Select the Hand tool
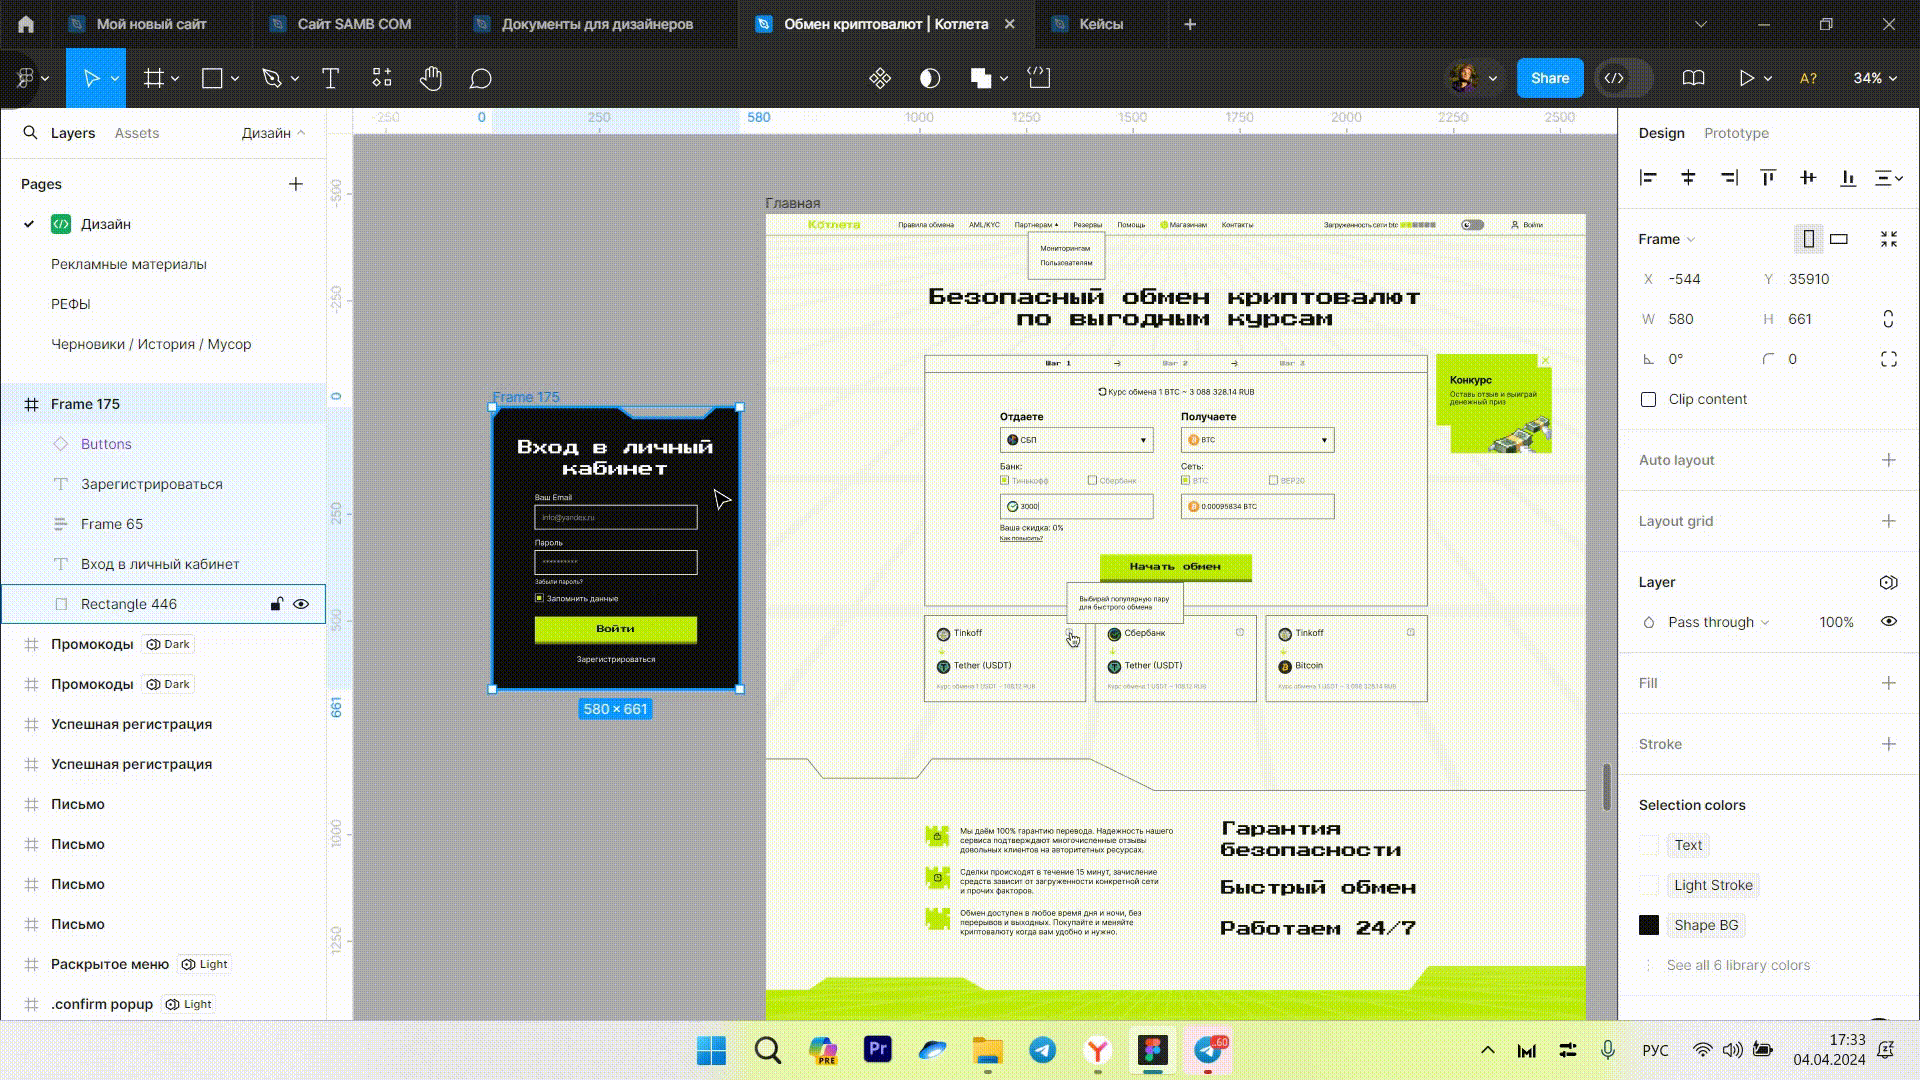 (x=431, y=77)
